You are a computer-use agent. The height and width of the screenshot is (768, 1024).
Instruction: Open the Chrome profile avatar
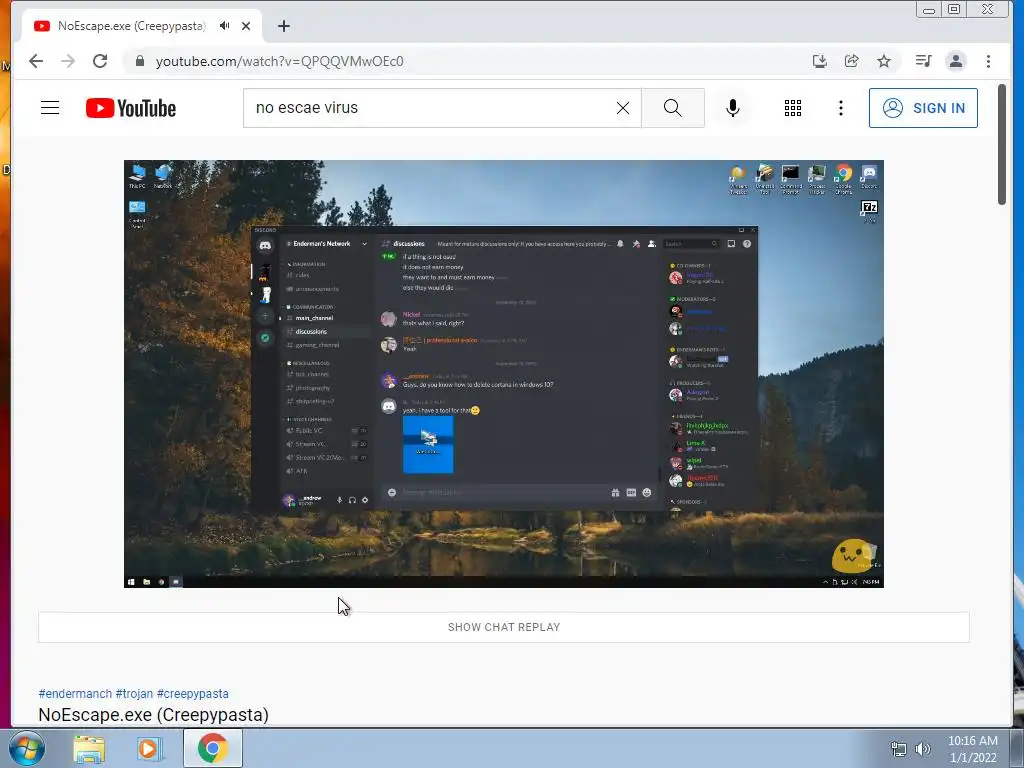coord(955,61)
